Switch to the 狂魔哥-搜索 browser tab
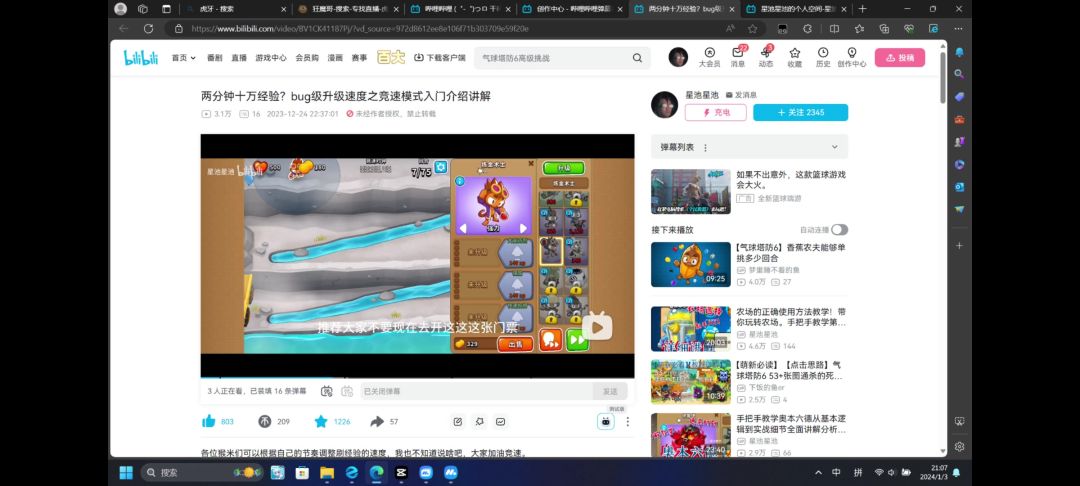Screen dimensions: 1080x486 (x=348, y=9)
